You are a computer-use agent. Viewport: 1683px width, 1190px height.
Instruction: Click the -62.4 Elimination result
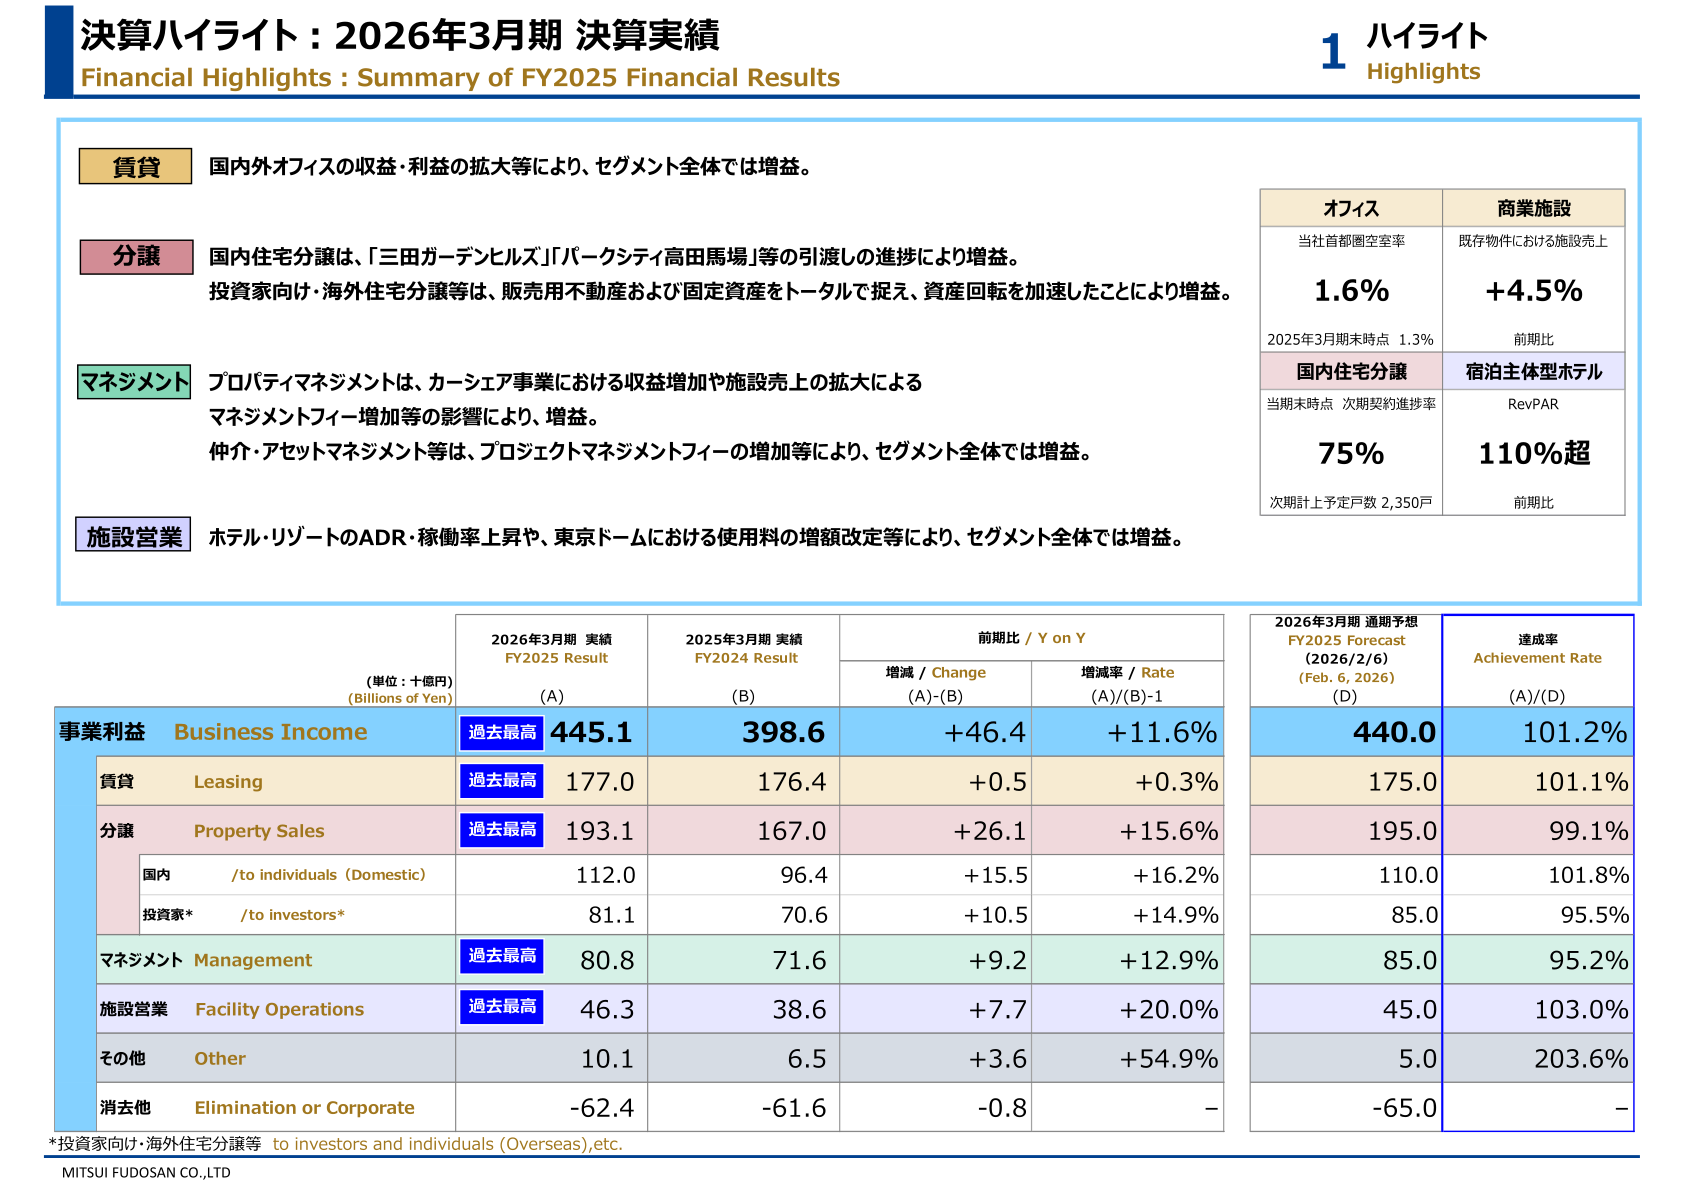[x=601, y=1107]
